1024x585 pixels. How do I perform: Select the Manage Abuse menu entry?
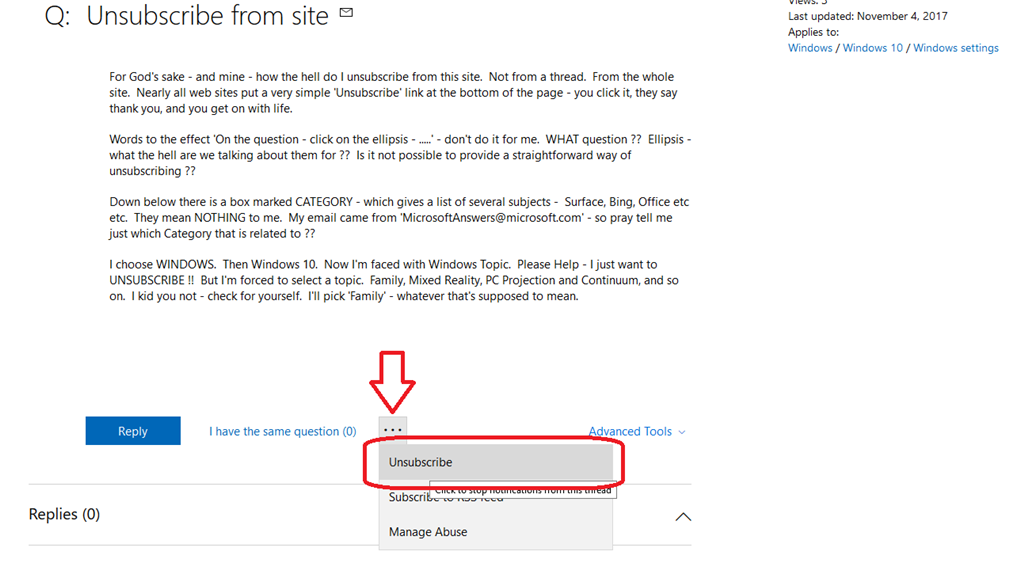[427, 531]
